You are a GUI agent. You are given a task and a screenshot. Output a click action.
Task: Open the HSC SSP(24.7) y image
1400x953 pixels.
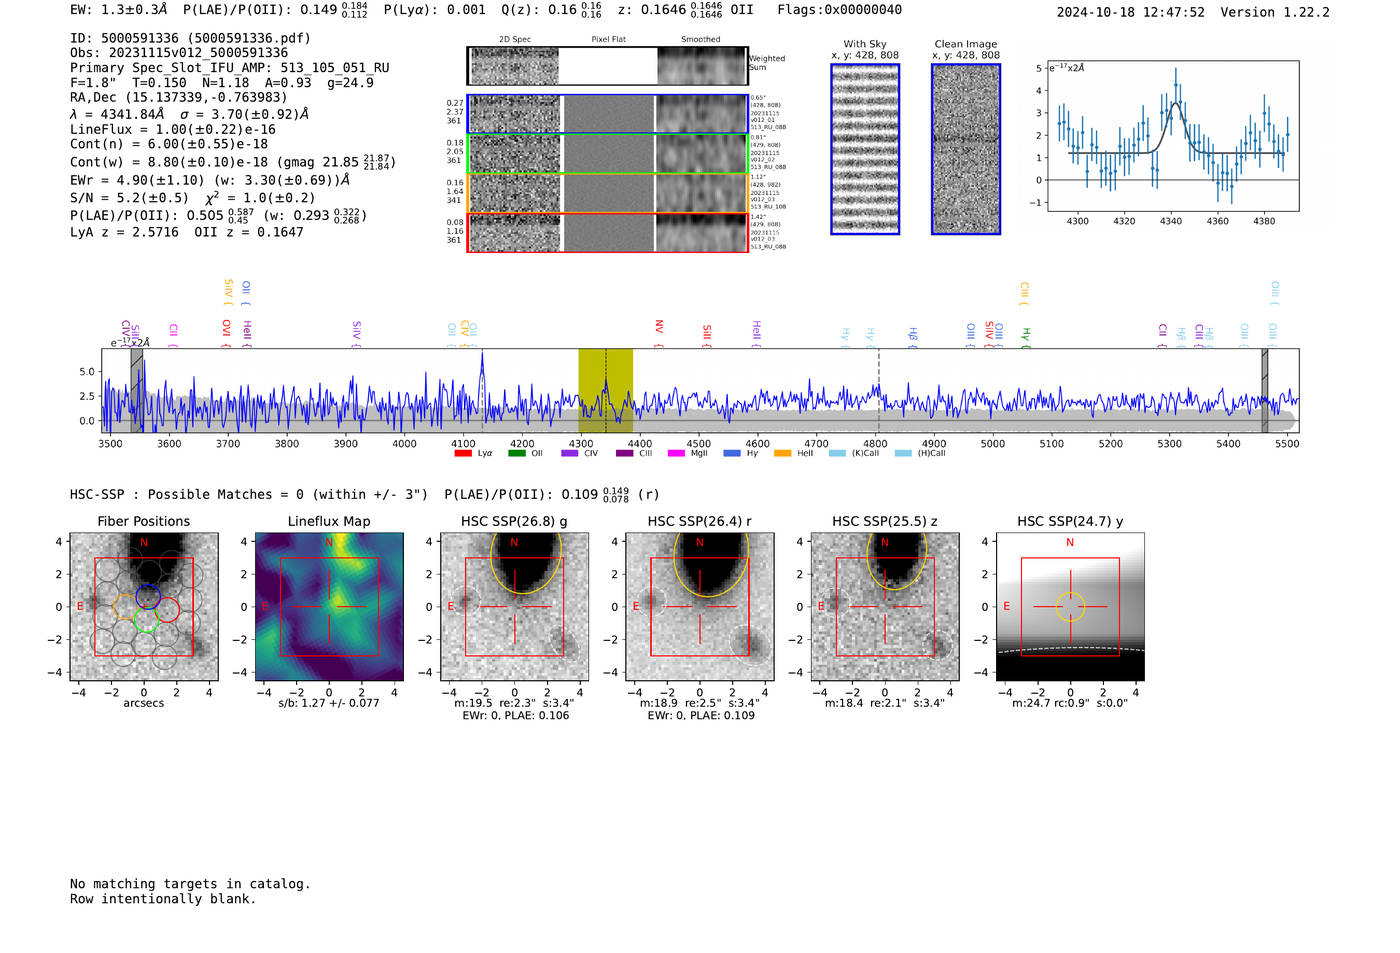(1070, 606)
